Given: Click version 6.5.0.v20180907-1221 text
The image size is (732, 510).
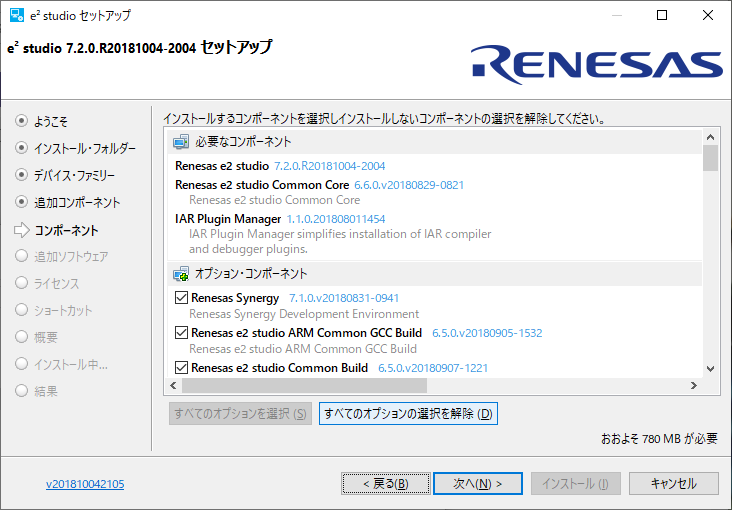Looking at the screenshot, I should tap(433, 368).
